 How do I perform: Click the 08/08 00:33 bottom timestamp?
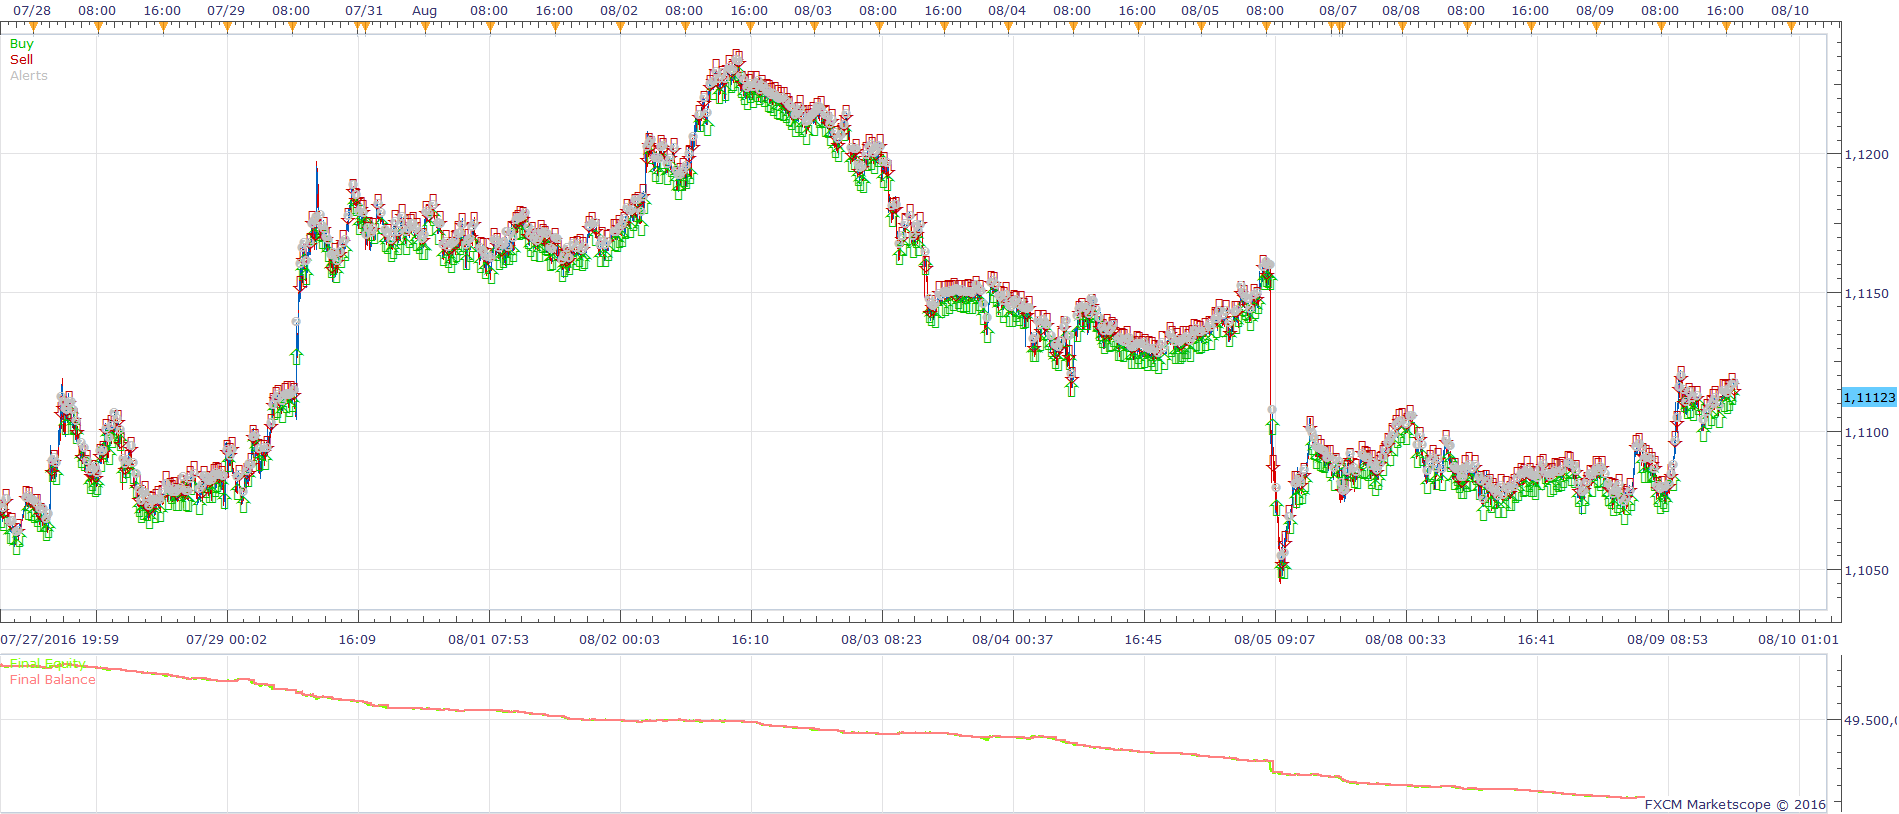point(1405,640)
